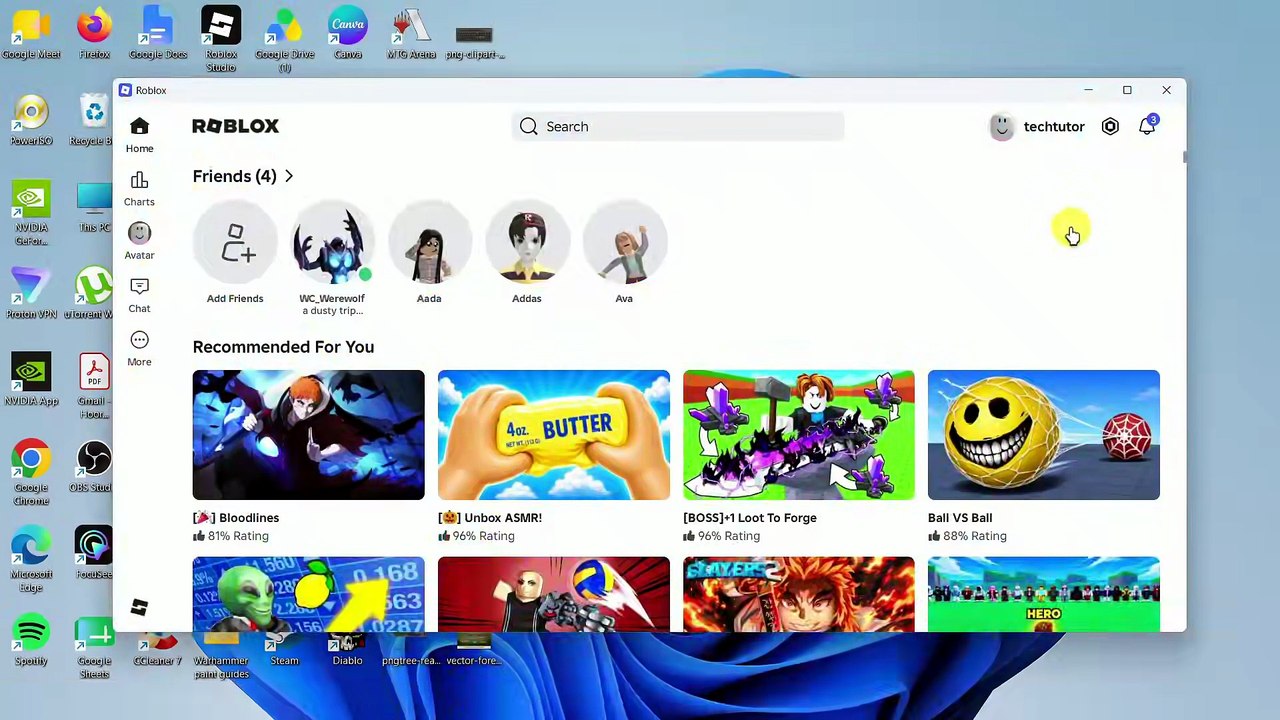Open Firefox desktop shortcut

click(x=94, y=34)
